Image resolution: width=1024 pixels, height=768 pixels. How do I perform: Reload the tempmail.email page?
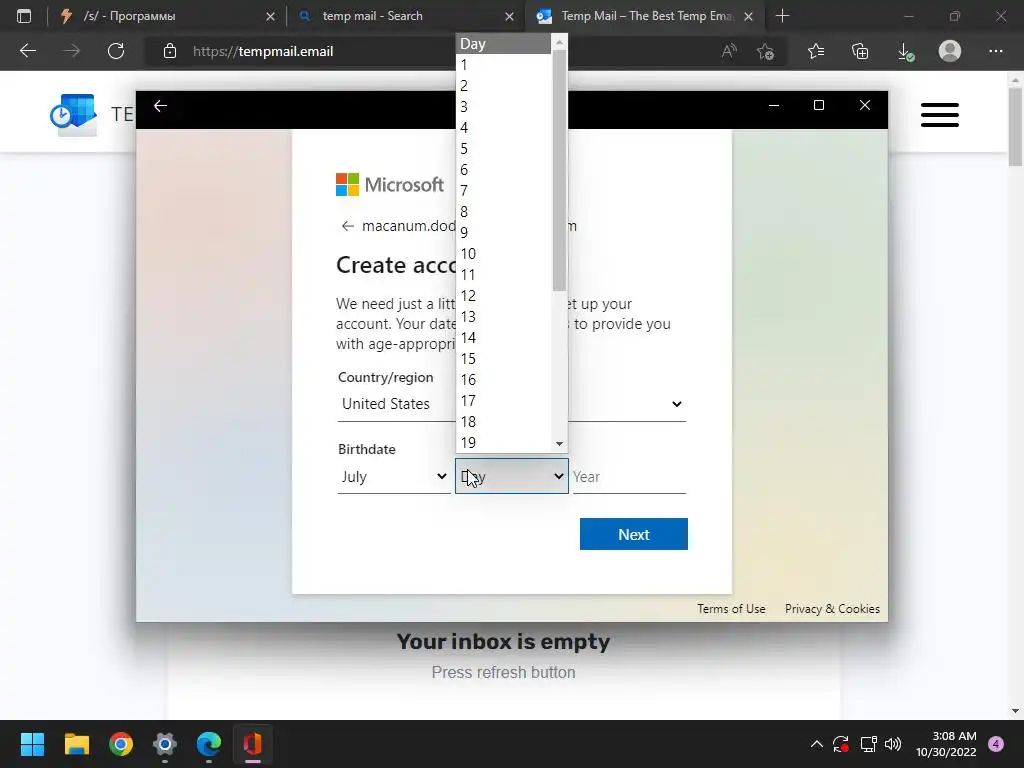pos(116,51)
